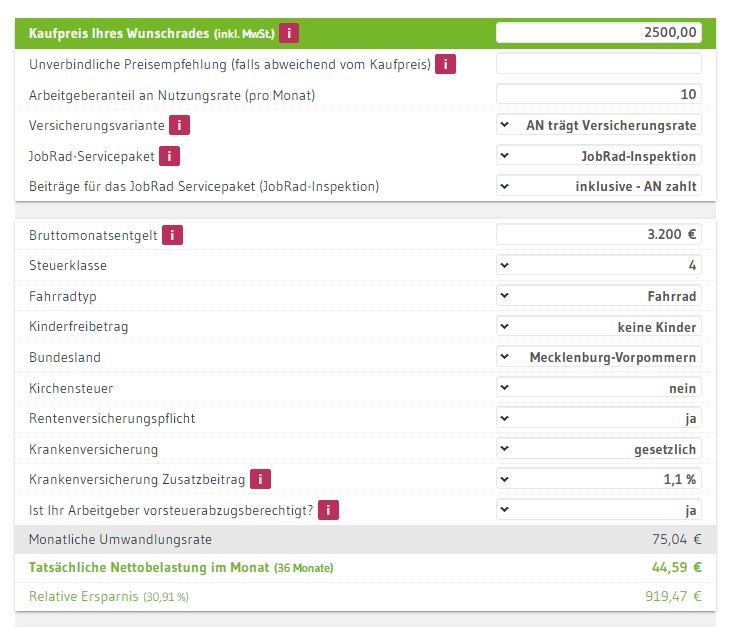Change Steuerklasse dropdown value 4
This screenshot has width=736, height=627.
point(598,265)
